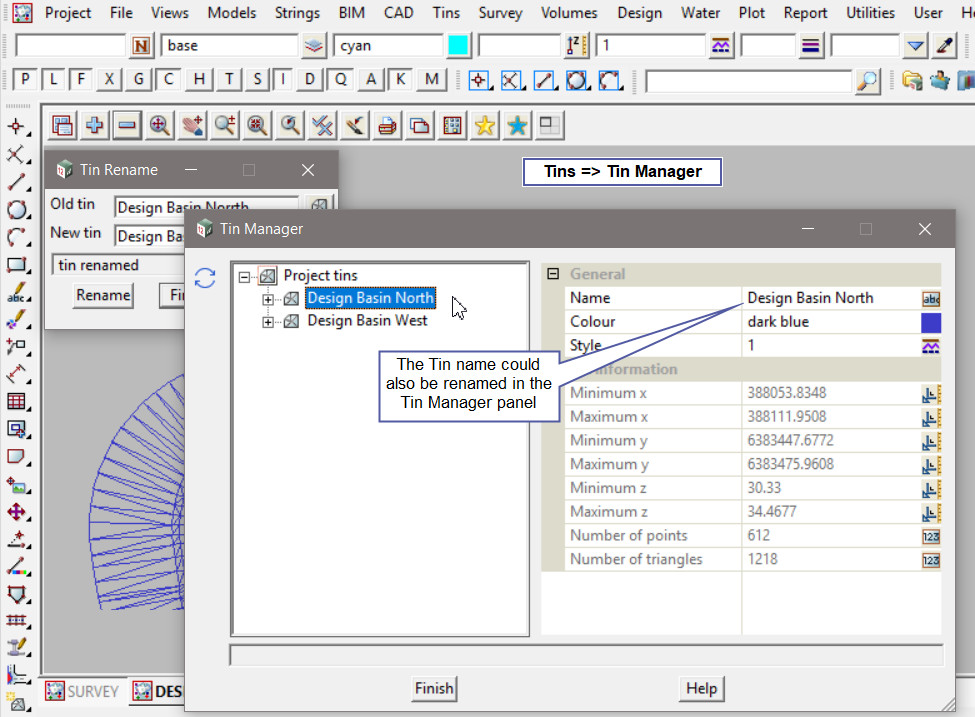Click the line style icon in Style row
The height and width of the screenshot is (717, 975).
(930, 346)
